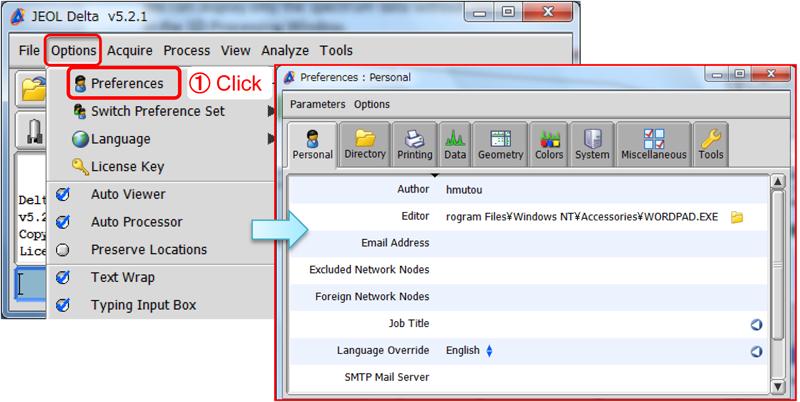Click the magnet icon in Delta toolbar
Viewport: 800px width, 402px height.
(x=34, y=131)
